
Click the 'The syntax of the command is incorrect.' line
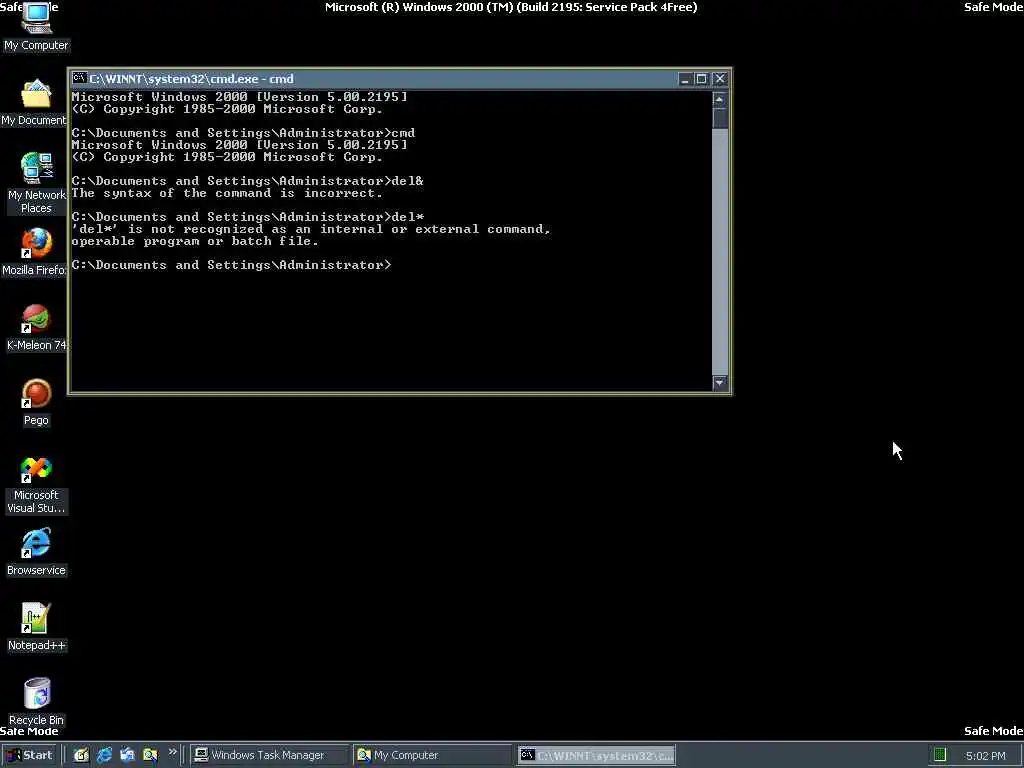(227, 193)
